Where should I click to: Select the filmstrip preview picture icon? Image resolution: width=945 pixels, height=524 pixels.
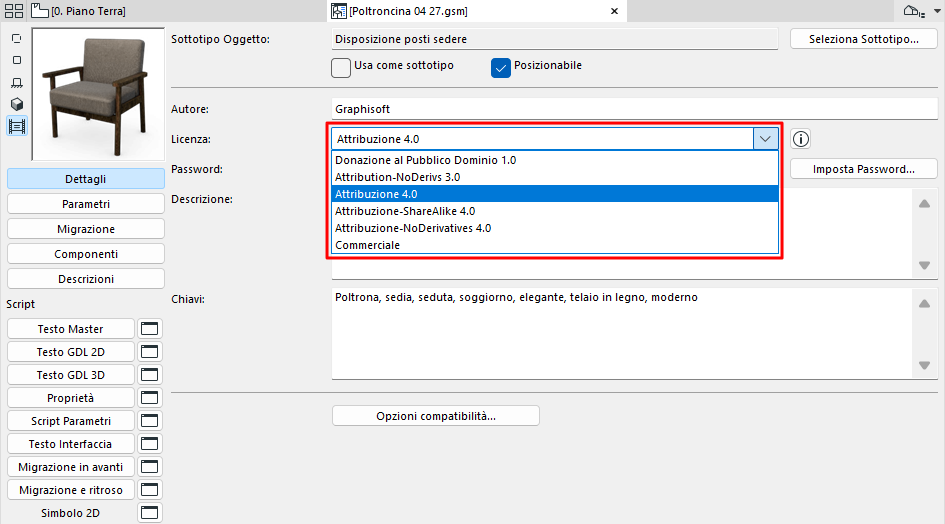[x=17, y=126]
